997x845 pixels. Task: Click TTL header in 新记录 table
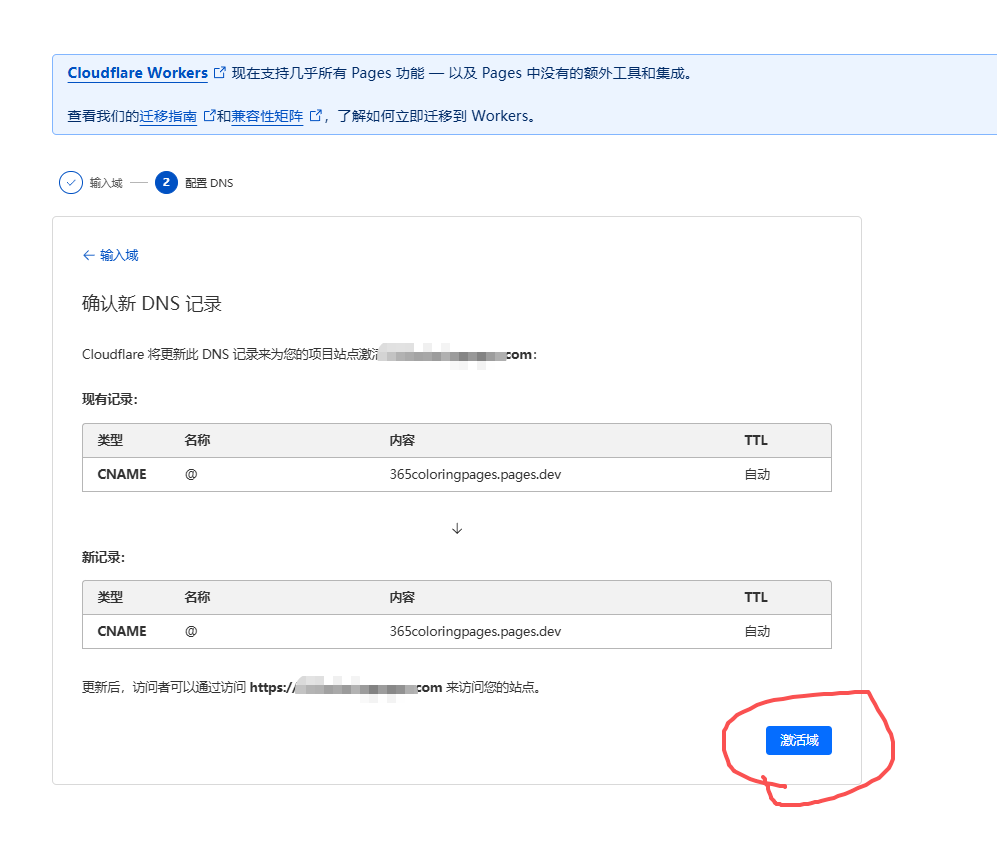(x=756, y=597)
